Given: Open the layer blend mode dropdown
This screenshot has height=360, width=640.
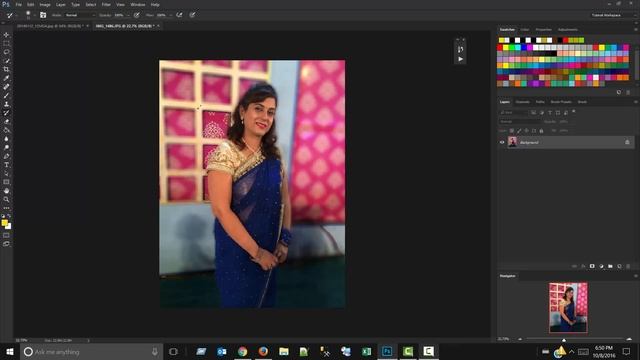Looking at the screenshot, I should pyautogui.click(x=519, y=122).
